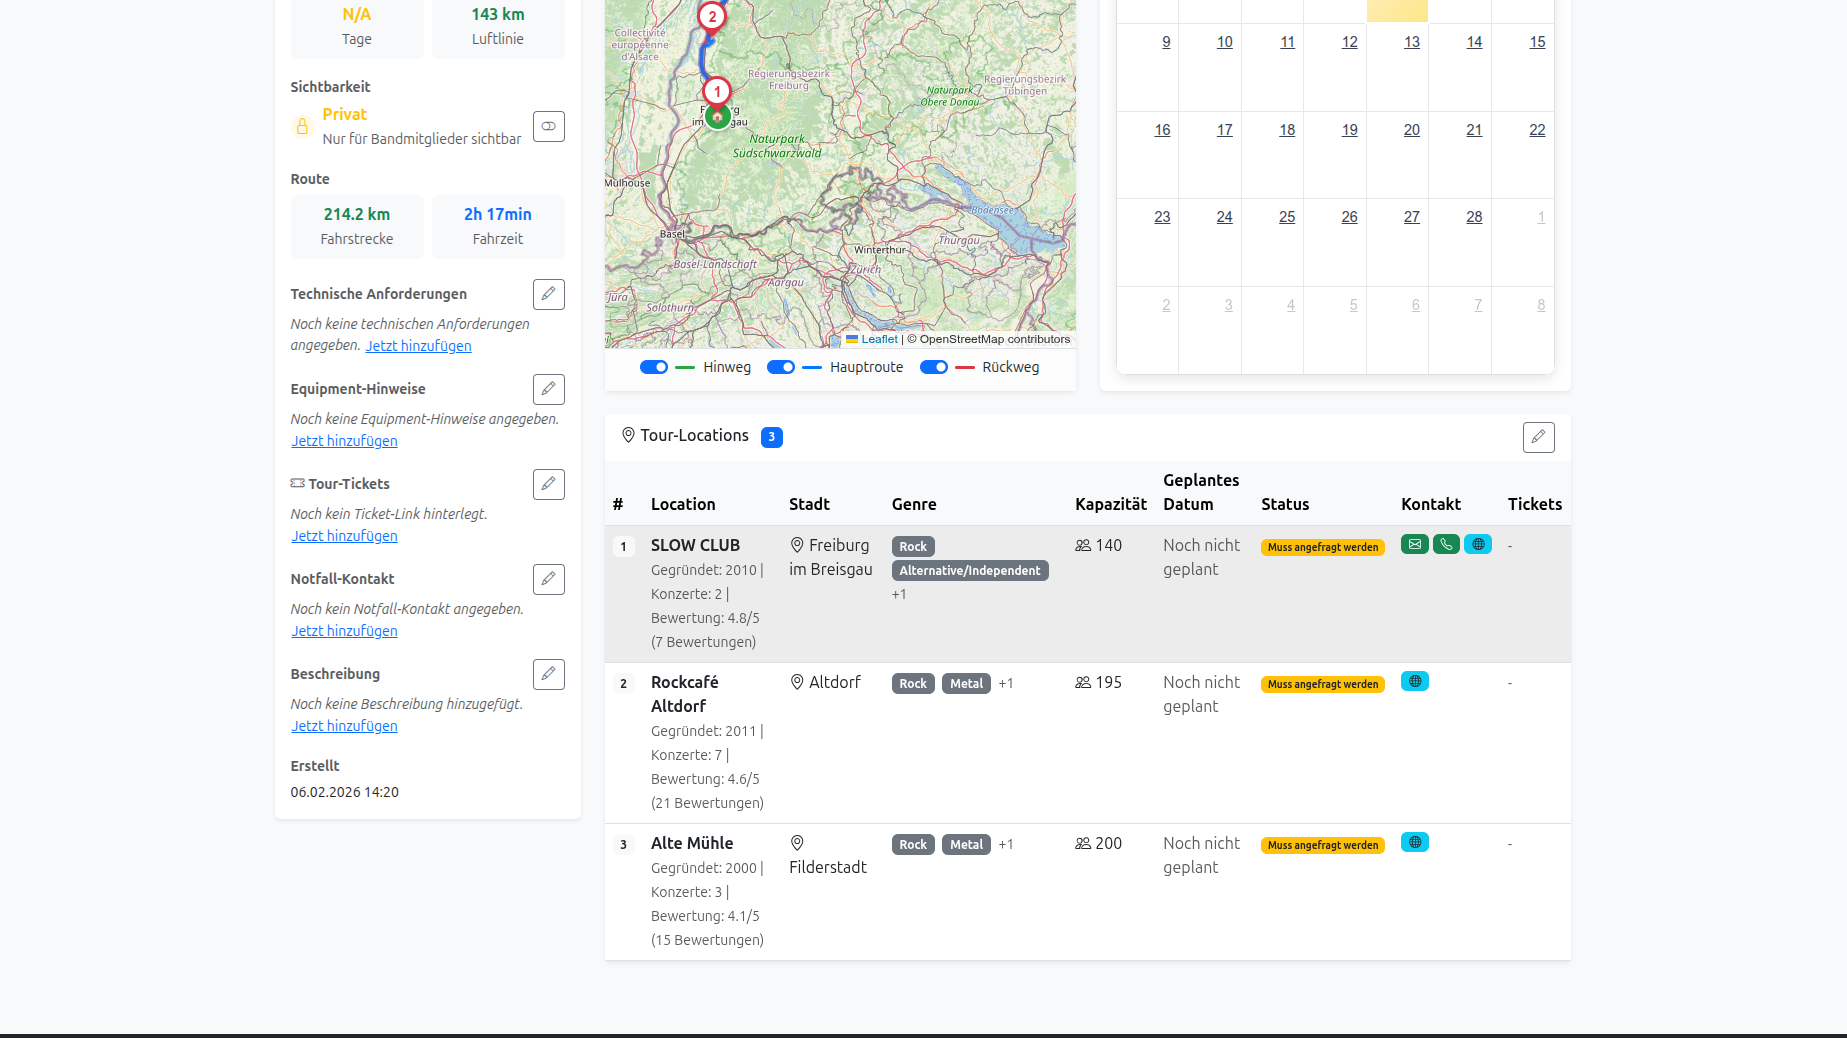Viewport: 1847px width, 1038px height.
Task: Open the website icon for Rockcafé Altdorf
Action: (1414, 682)
